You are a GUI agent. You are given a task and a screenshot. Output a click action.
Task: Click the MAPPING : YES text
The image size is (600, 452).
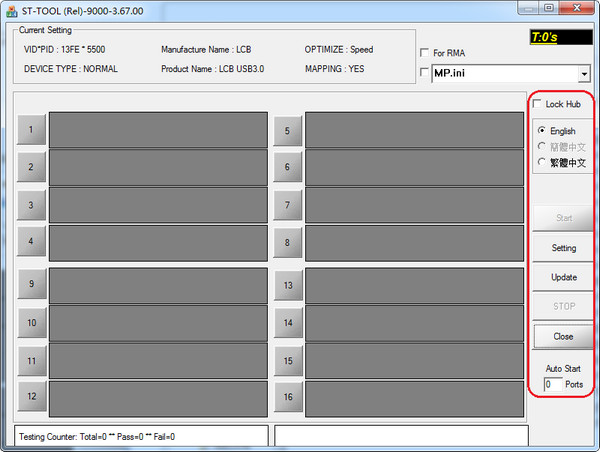334,69
